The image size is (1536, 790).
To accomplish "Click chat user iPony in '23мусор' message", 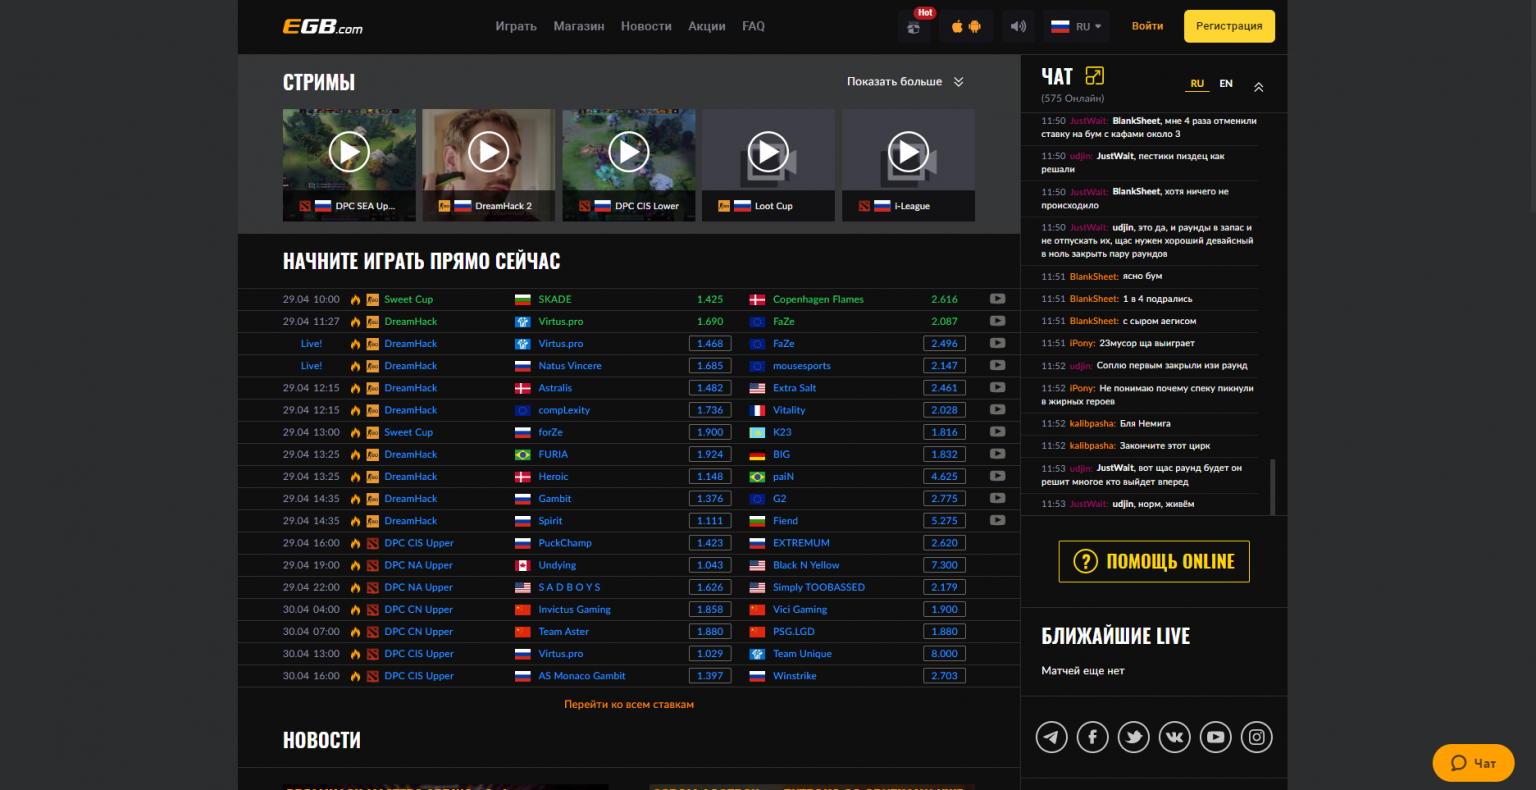I will 1082,343.
